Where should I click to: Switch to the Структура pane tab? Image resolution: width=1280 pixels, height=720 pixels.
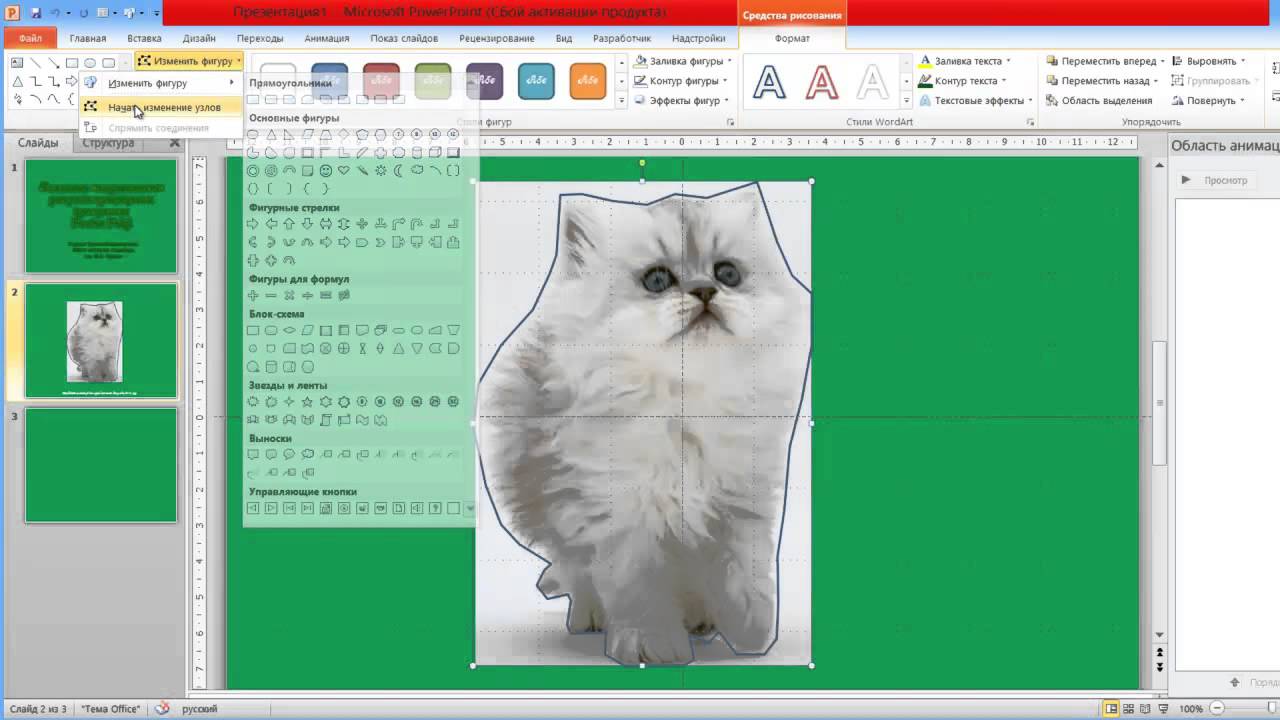[x=108, y=143]
